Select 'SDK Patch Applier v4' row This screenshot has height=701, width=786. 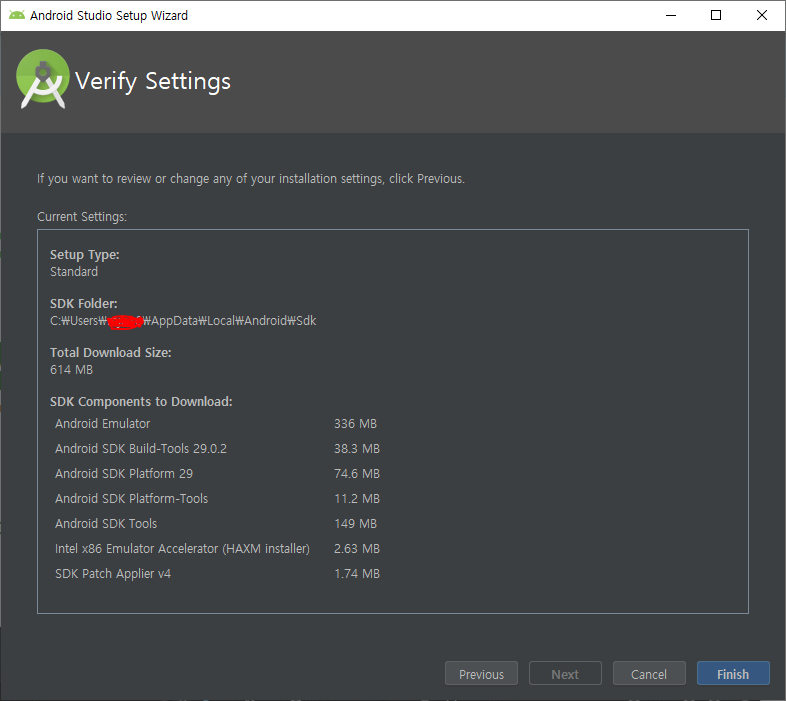216,574
